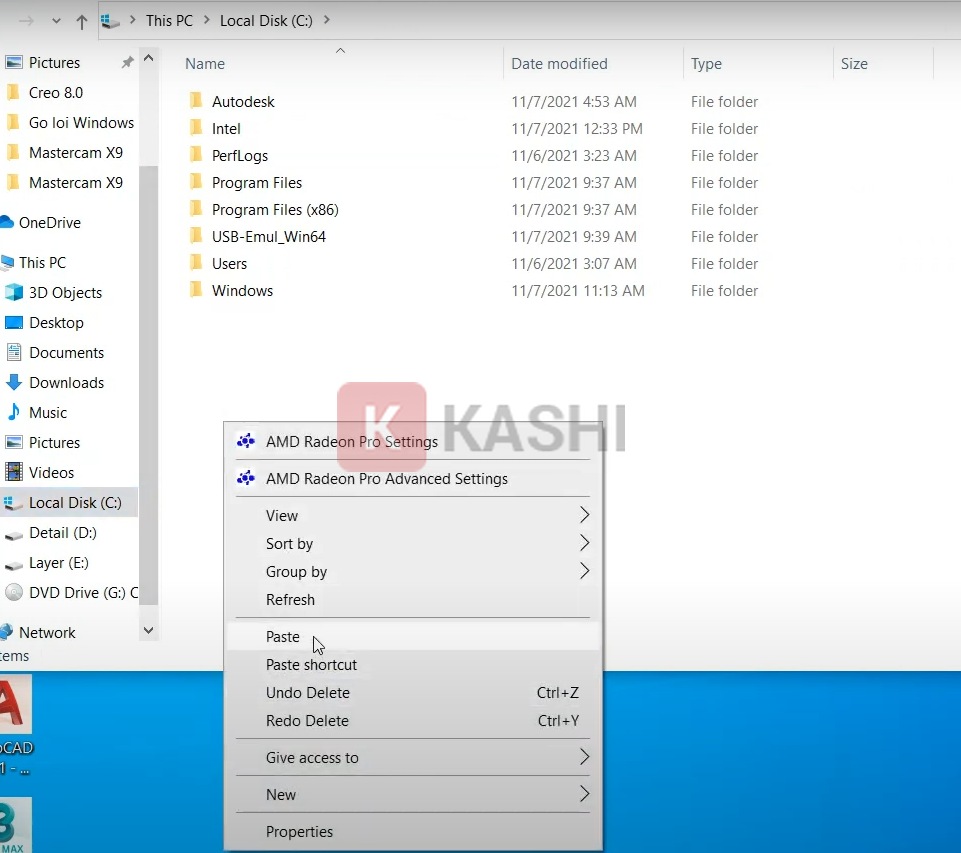Expand the Sort by submenu
This screenshot has width=961, height=853.
click(290, 543)
